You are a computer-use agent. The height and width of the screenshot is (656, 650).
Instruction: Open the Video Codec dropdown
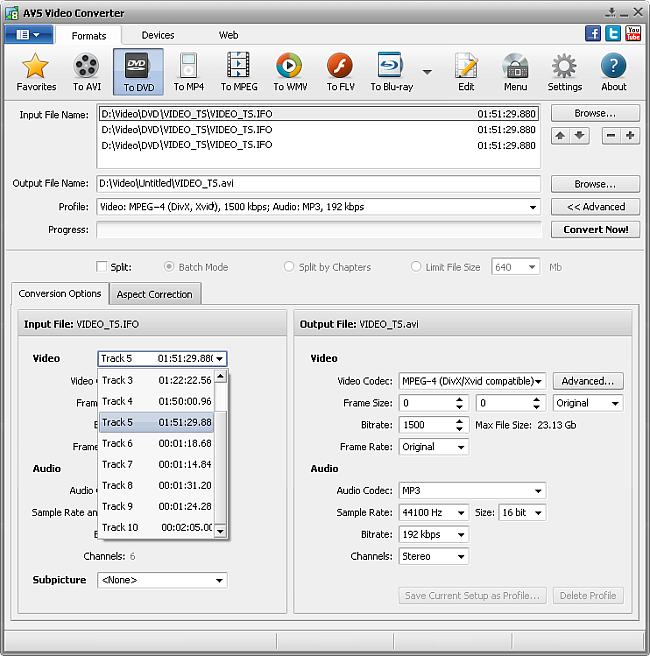(472, 381)
